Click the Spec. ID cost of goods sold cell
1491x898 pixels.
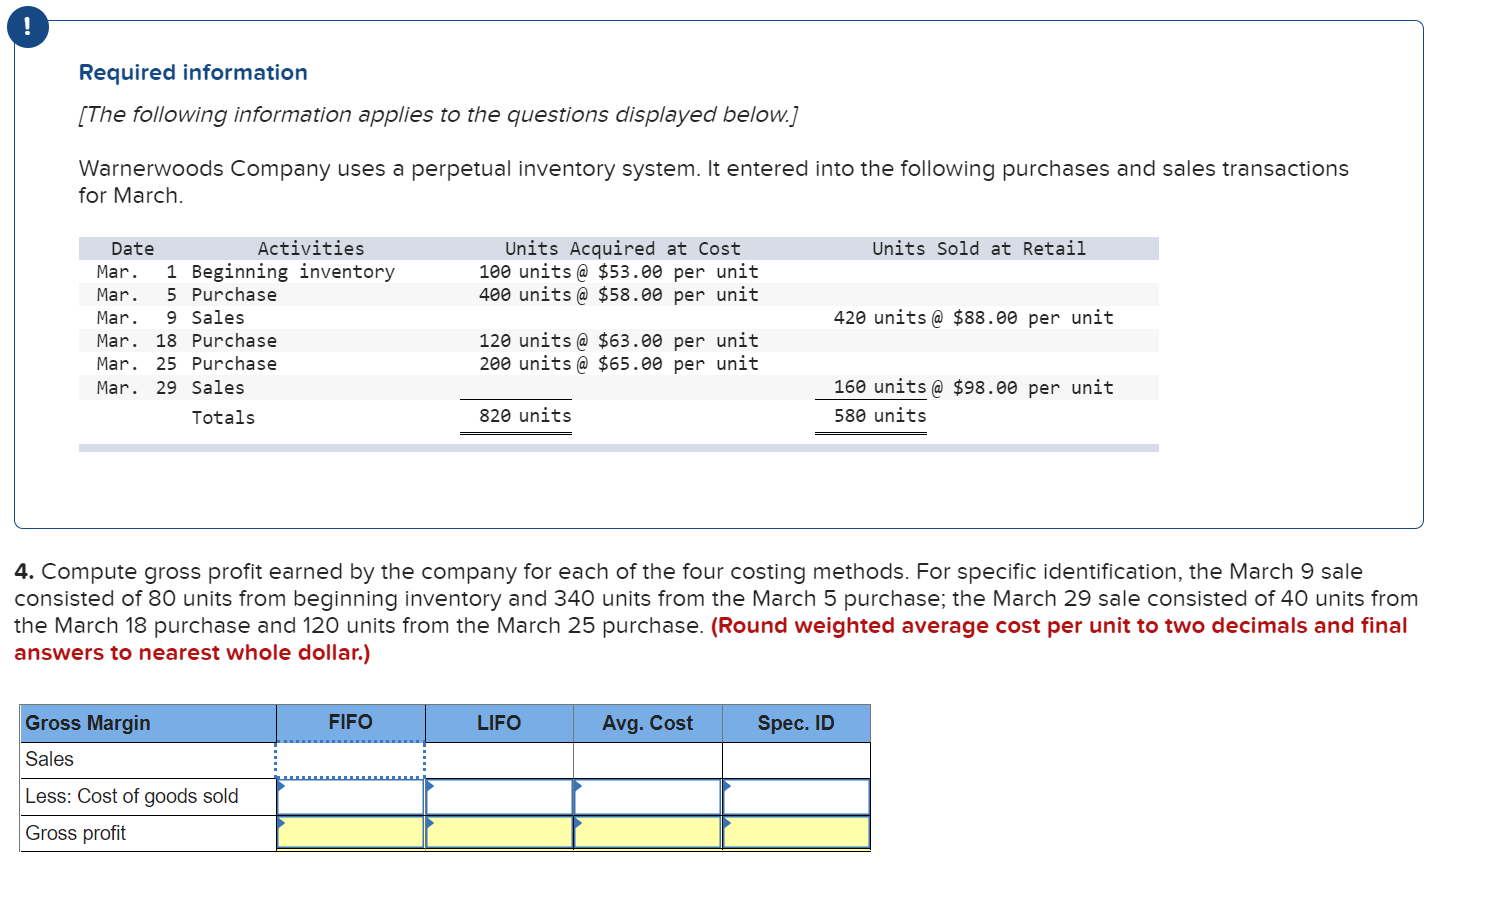click(x=796, y=797)
